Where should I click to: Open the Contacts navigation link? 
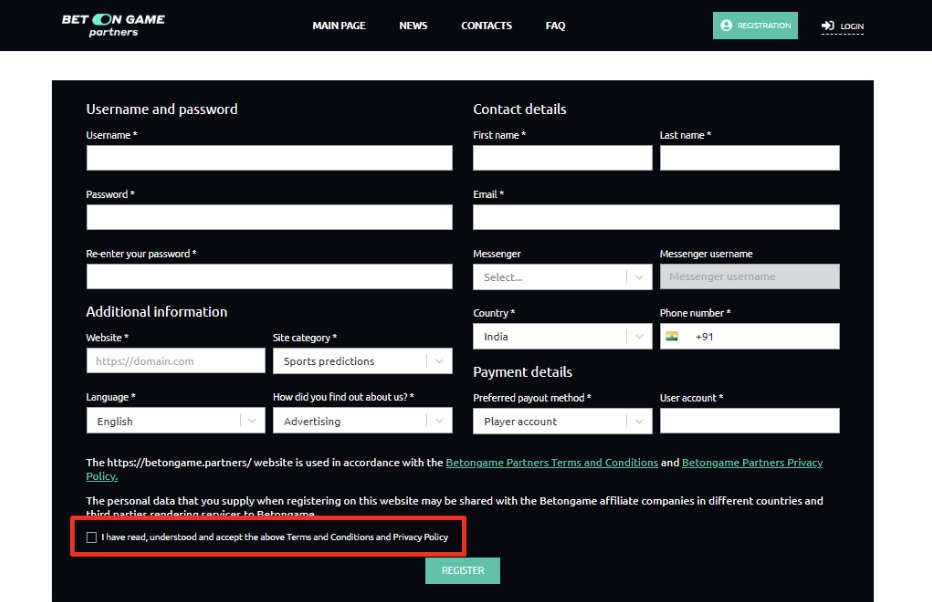[x=486, y=26]
